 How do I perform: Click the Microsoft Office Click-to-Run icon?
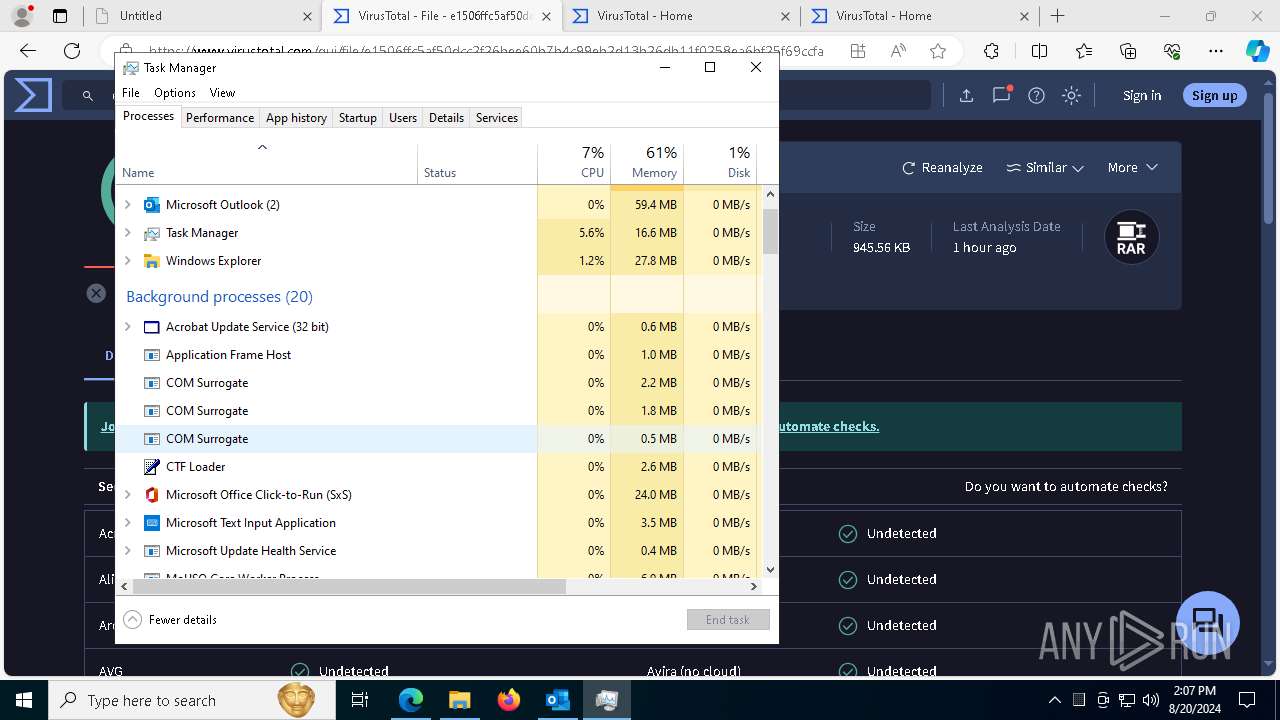tap(152, 495)
